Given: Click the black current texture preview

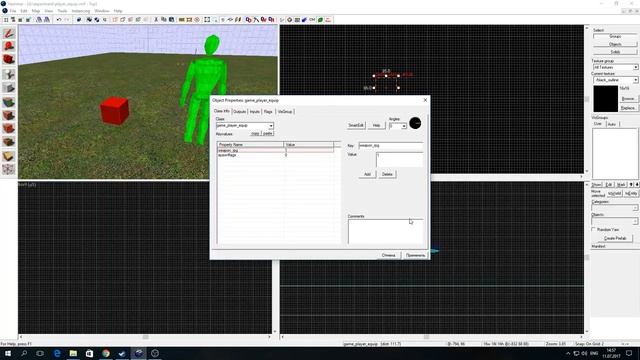Looking at the screenshot, I should tap(605, 99).
